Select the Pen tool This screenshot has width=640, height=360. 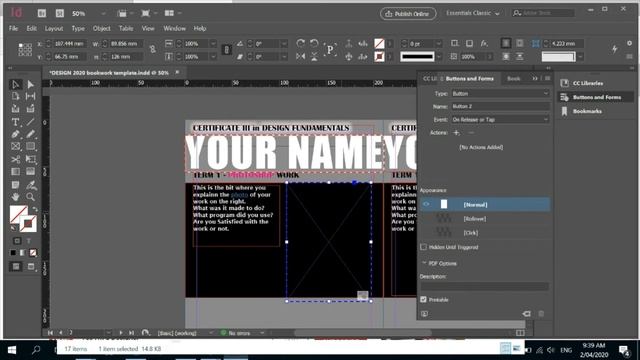[16, 134]
